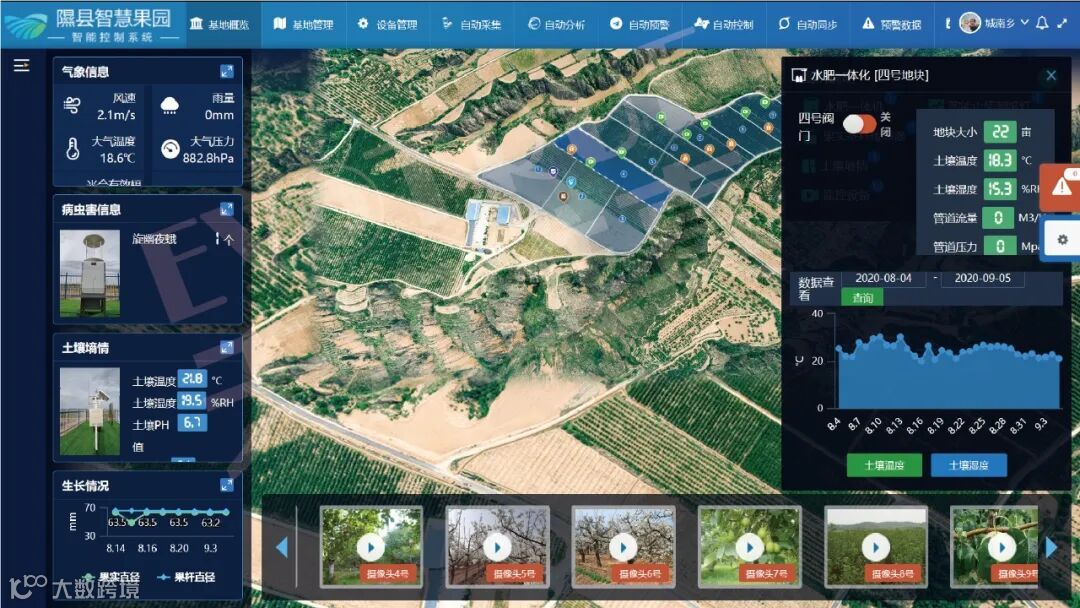1080x608 pixels.
Task: Click the 旋幽夜蛾 pest entry
Action: tap(154, 239)
